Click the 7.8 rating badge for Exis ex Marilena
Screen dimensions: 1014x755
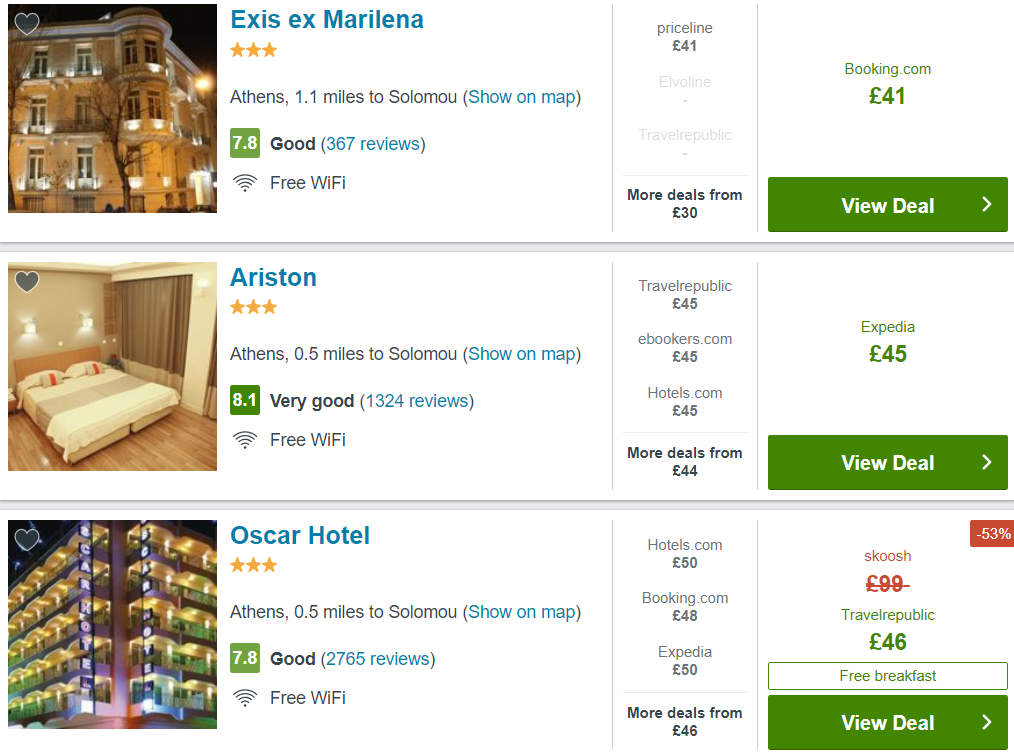coord(245,143)
